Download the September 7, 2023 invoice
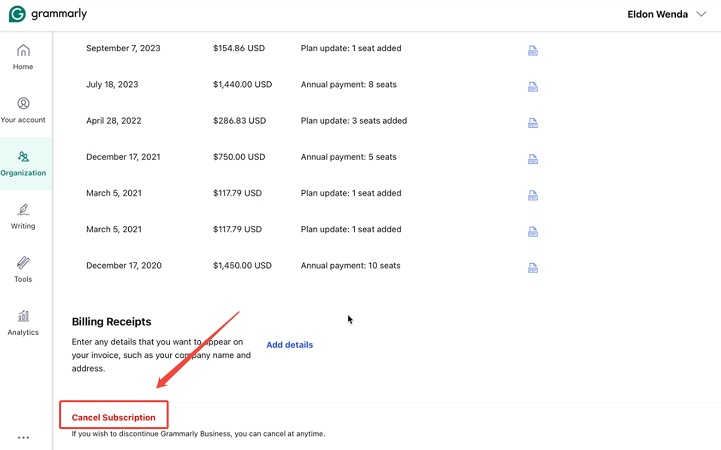721x450 pixels. pos(533,51)
